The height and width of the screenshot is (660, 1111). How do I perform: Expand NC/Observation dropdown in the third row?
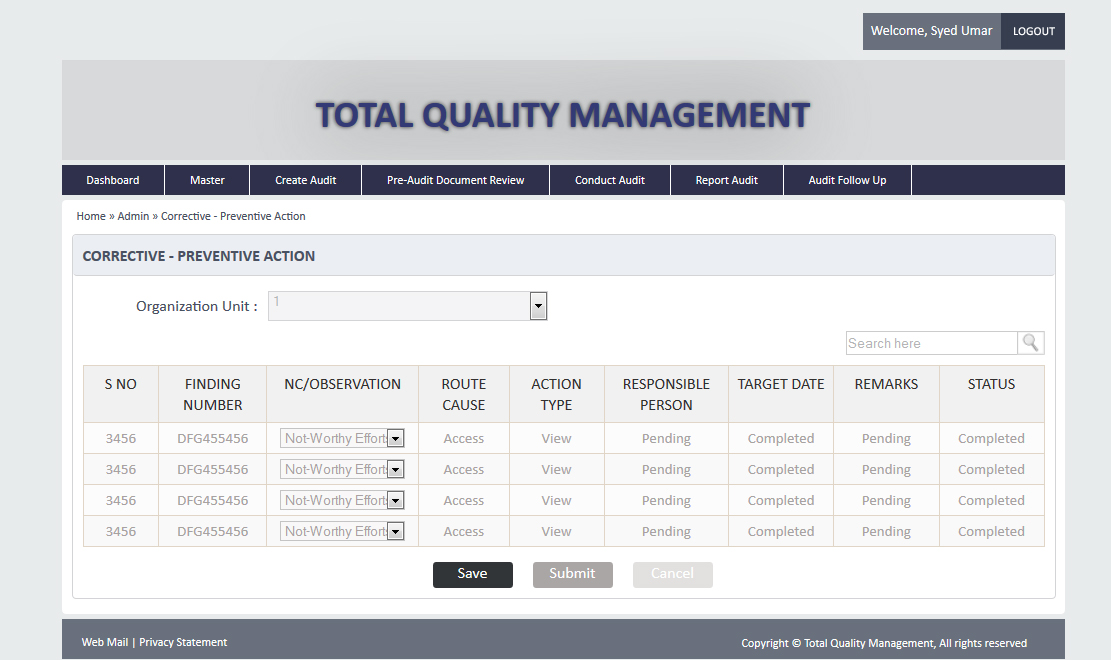[396, 500]
